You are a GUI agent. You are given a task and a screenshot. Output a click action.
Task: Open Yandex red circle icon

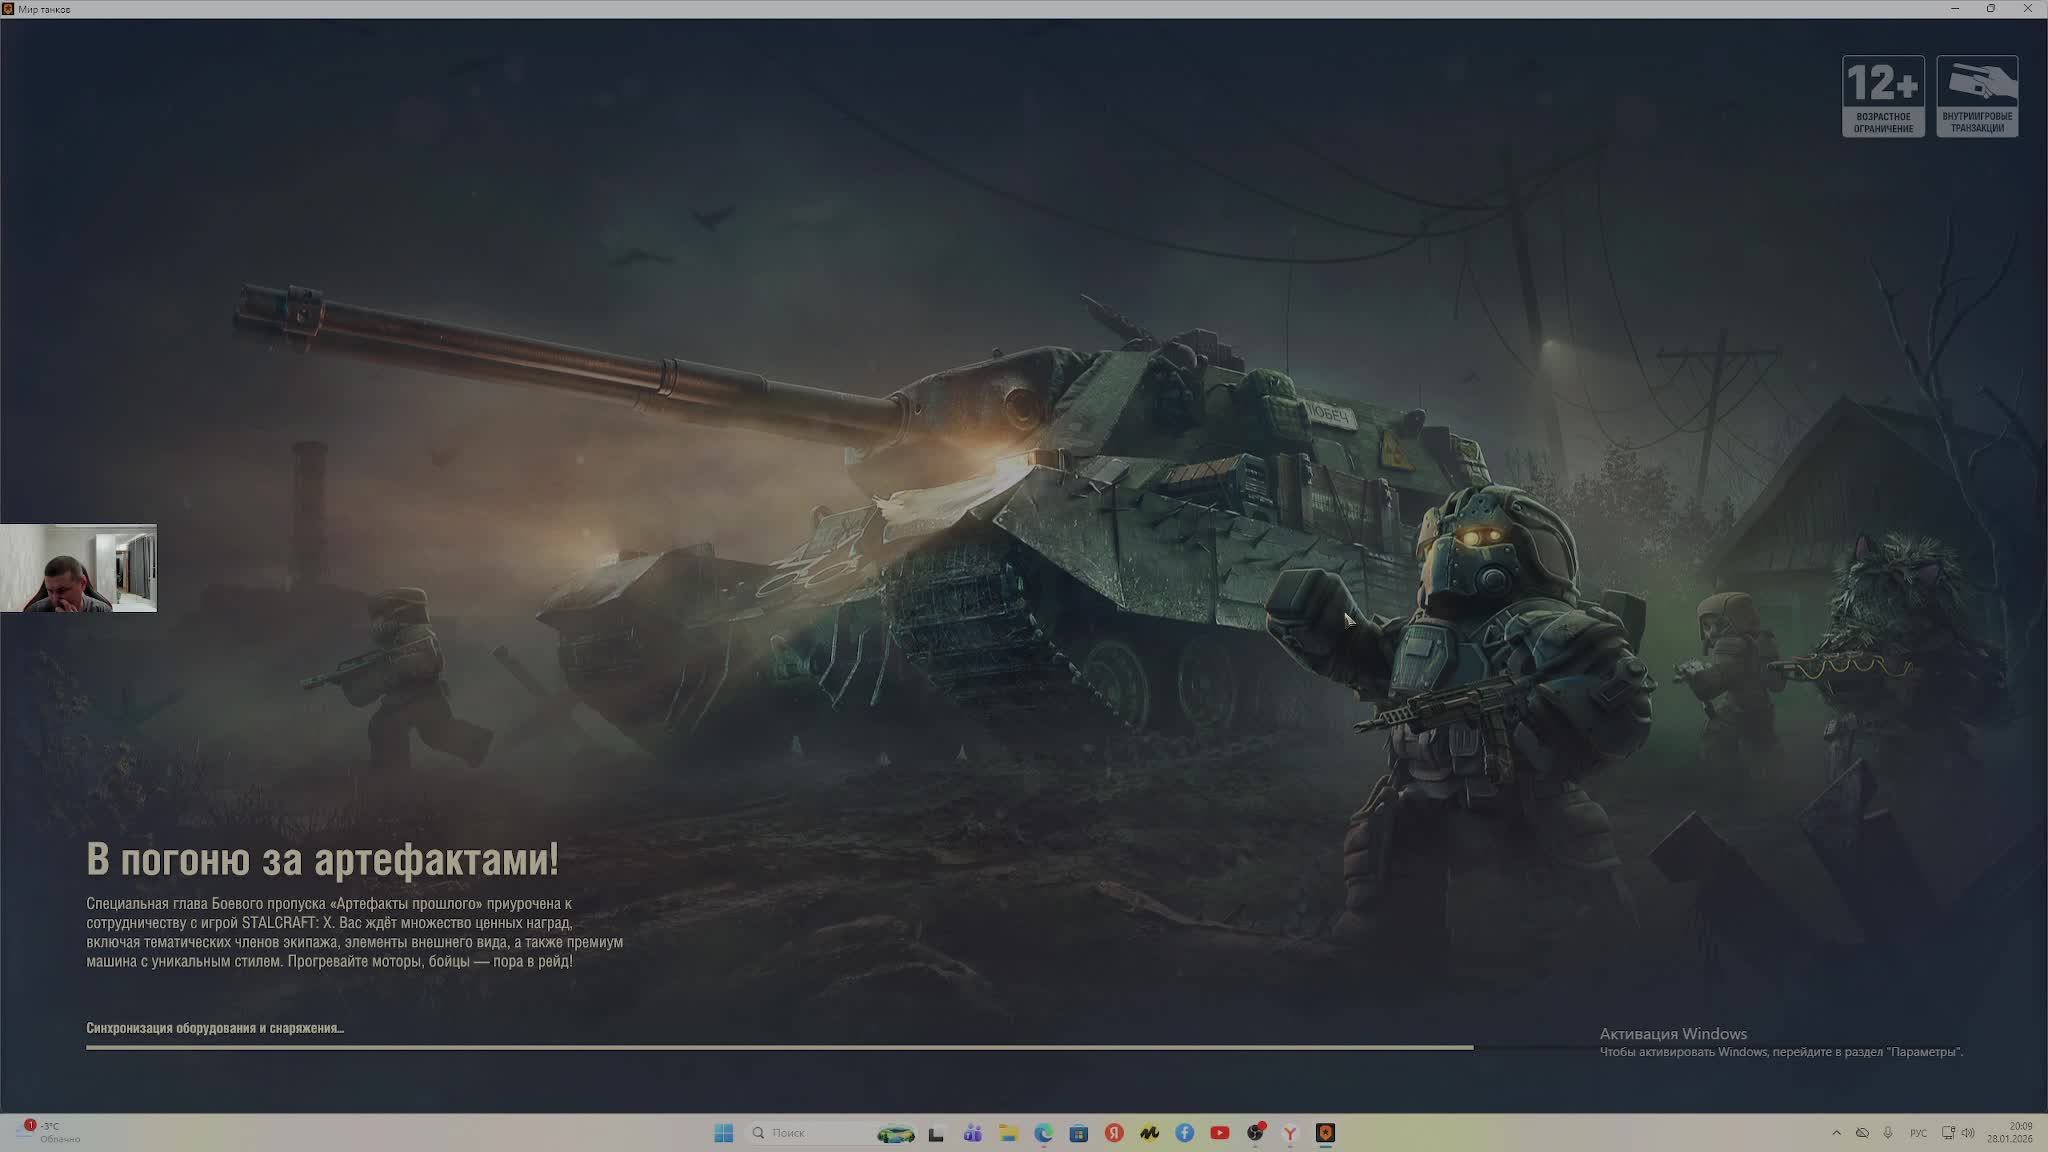tap(1114, 1133)
